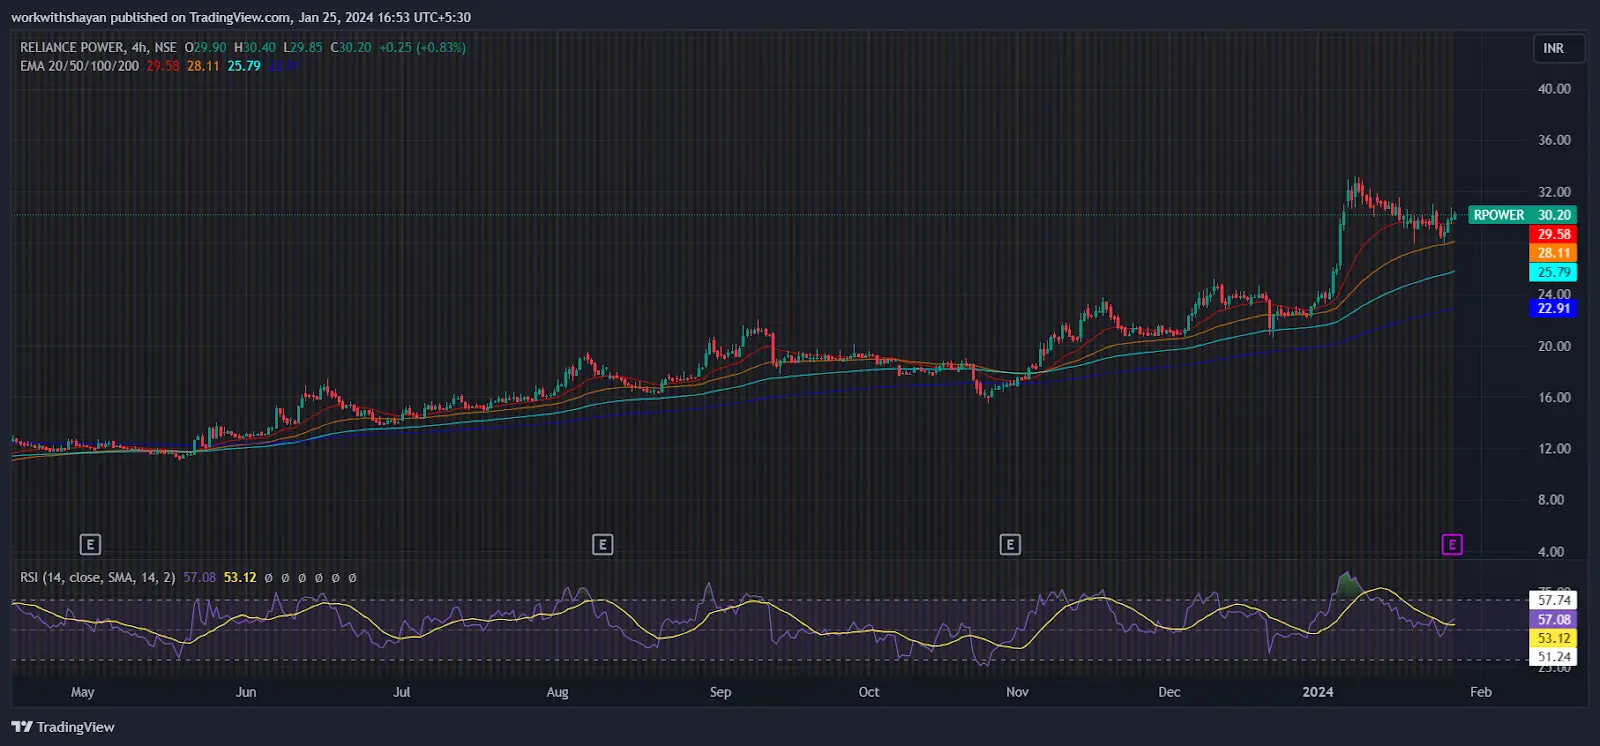Click the orange 28.11 EMA price label on axis
Screen dimensions: 1600x746
(x=1553, y=253)
